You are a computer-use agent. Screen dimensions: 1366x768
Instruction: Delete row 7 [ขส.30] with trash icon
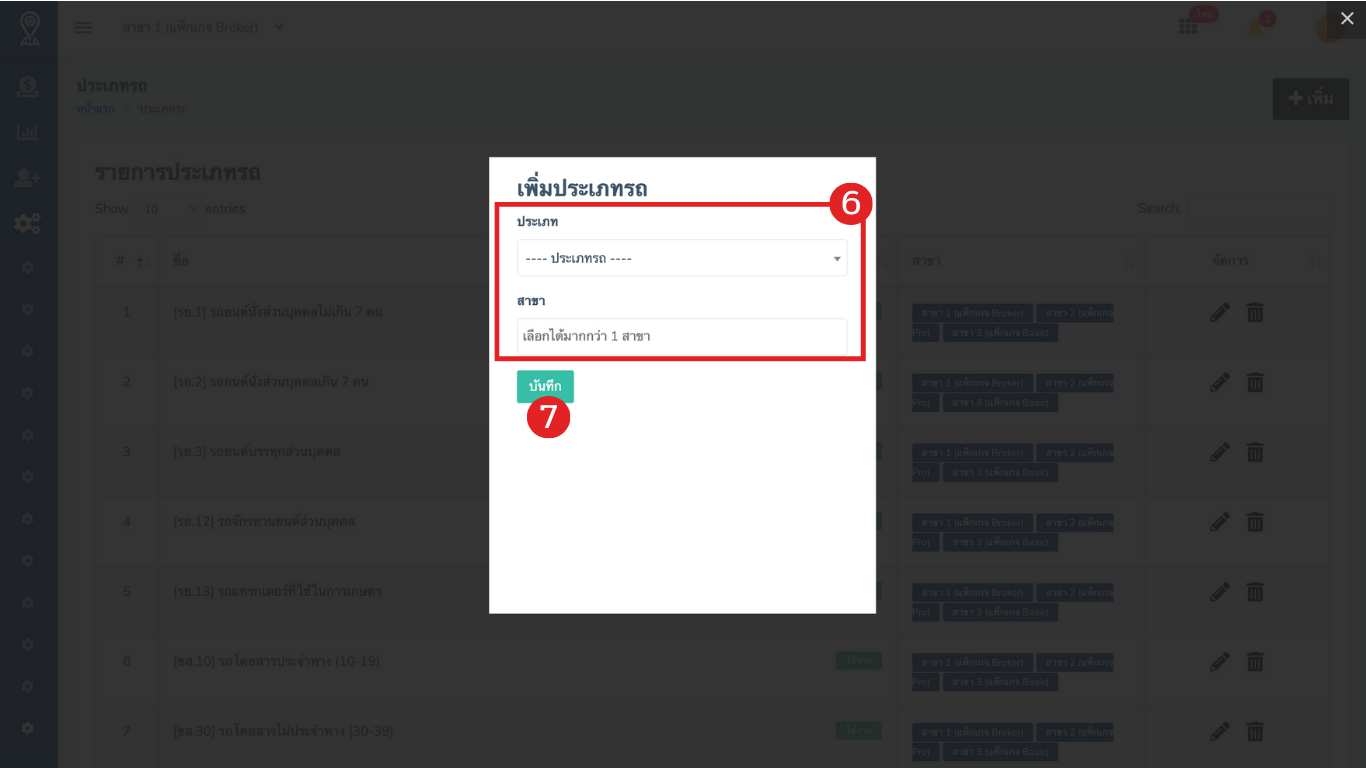click(1255, 731)
